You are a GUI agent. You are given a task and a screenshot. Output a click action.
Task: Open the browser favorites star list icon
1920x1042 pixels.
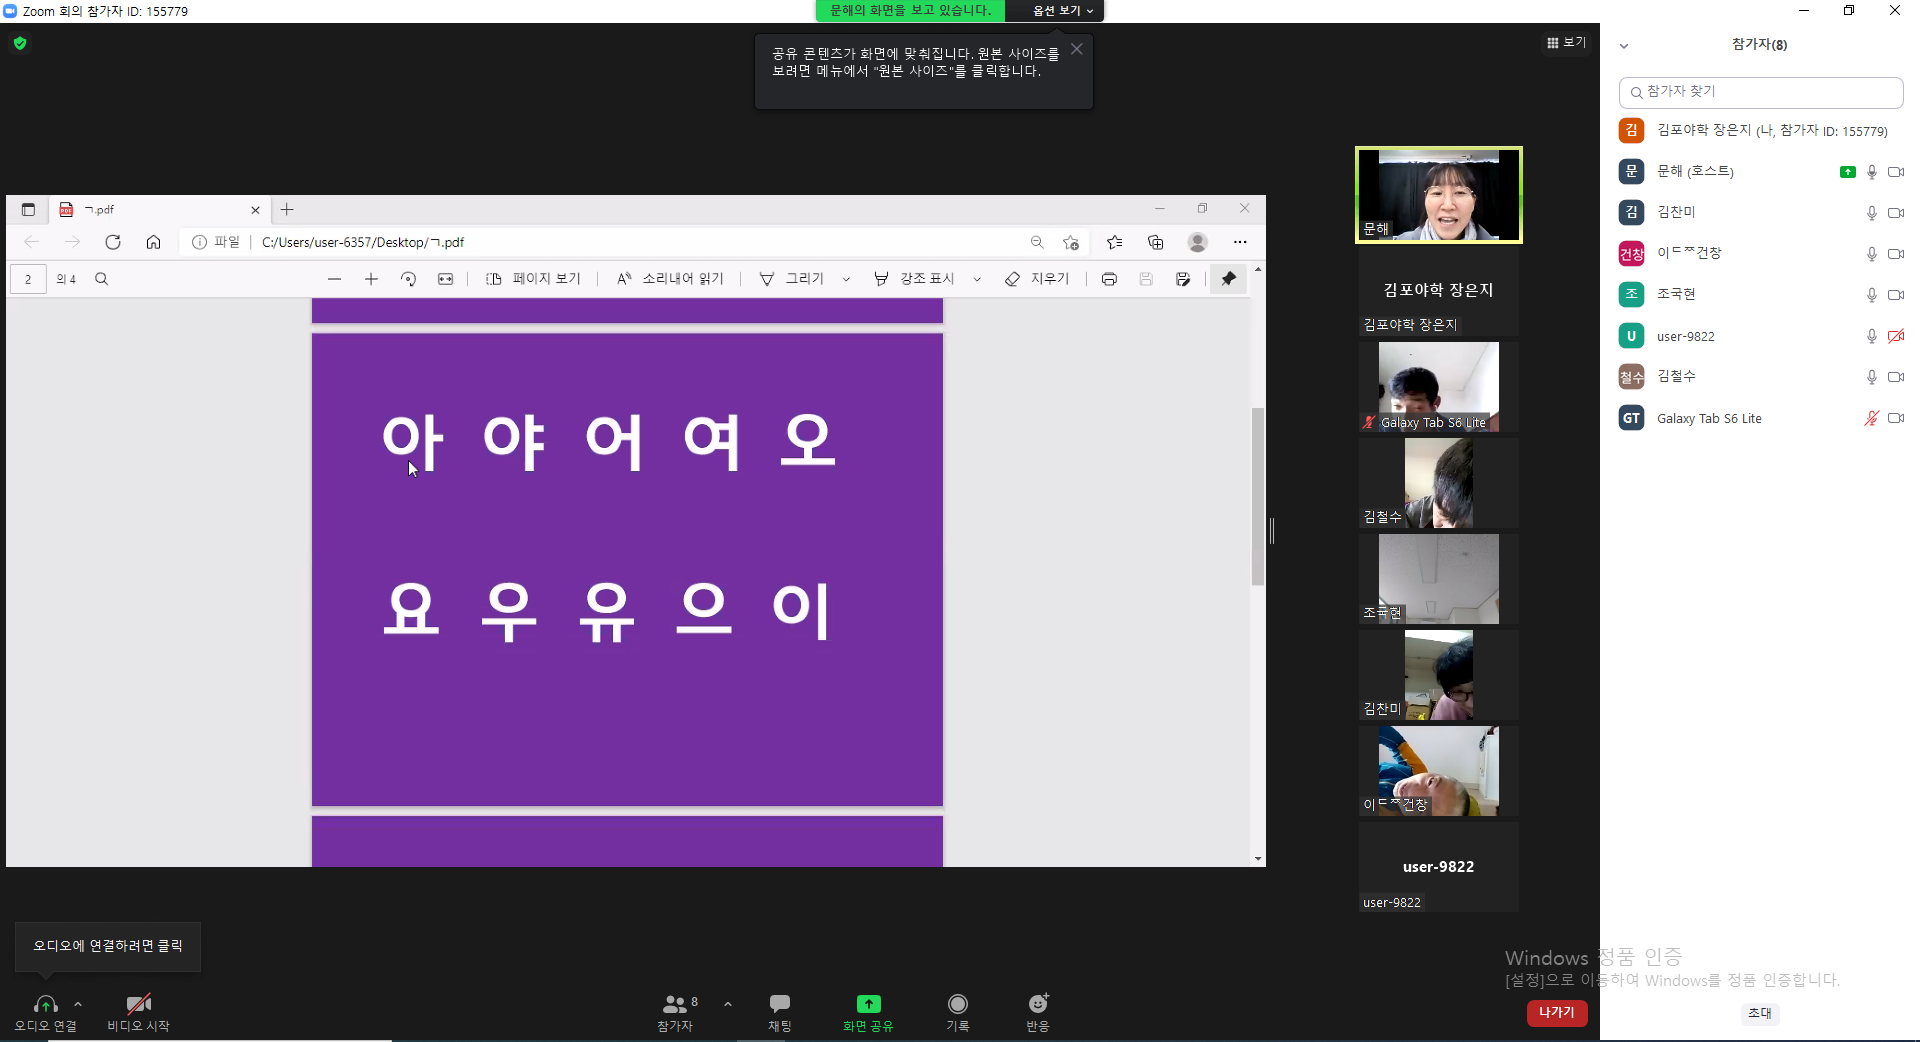pyautogui.click(x=1115, y=242)
